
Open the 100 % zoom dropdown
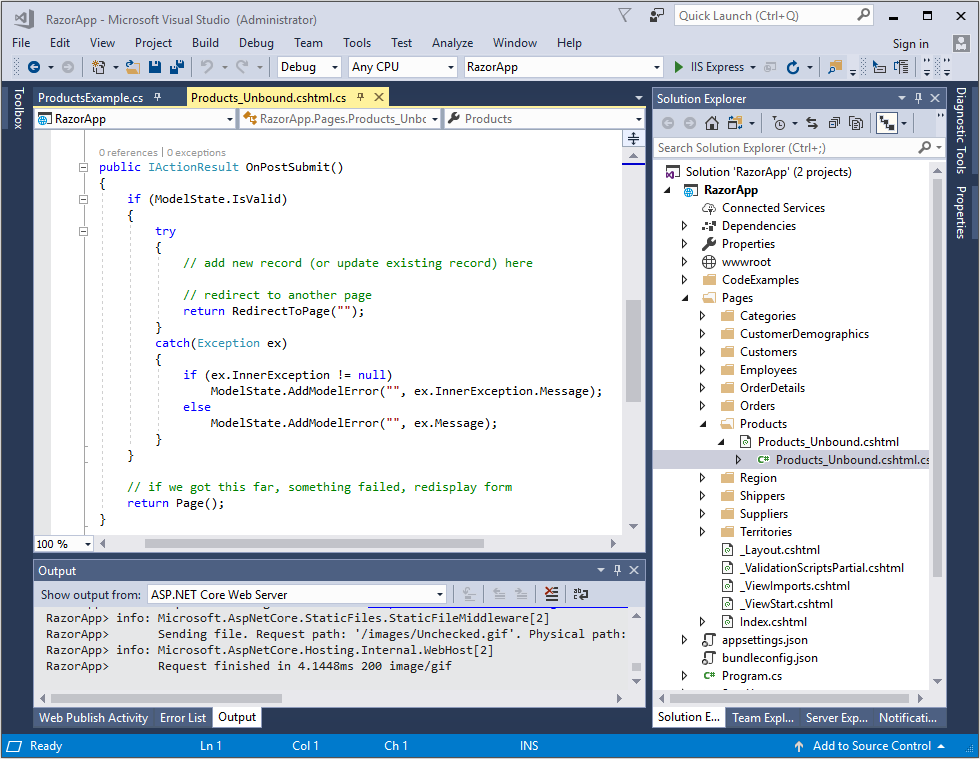(x=88, y=544)
